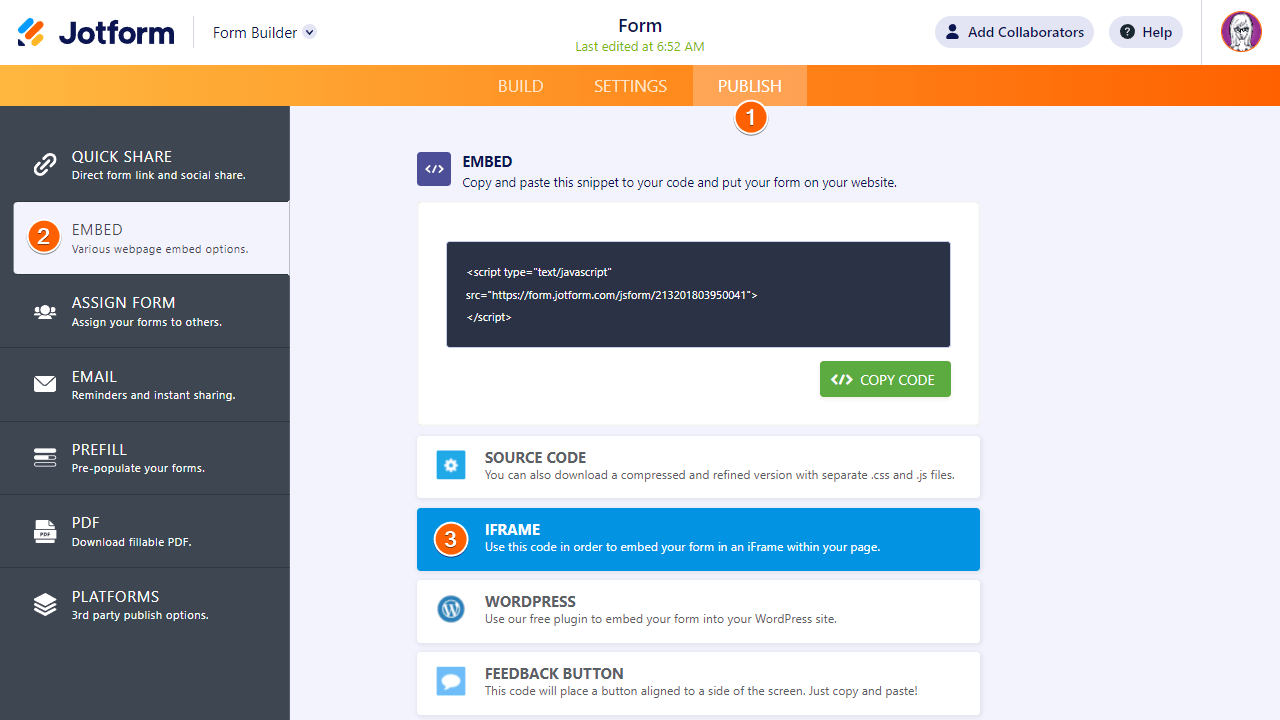Click the Embed code icon in header
1280x720 pixels.
434,169
